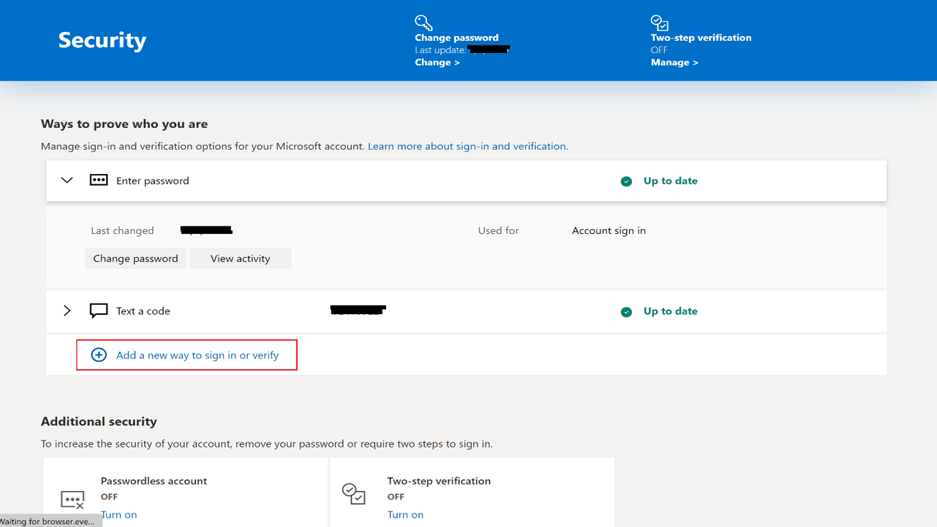937x527 pixels.
Task: Click the Passwordless account card icon
Action: 72,498
